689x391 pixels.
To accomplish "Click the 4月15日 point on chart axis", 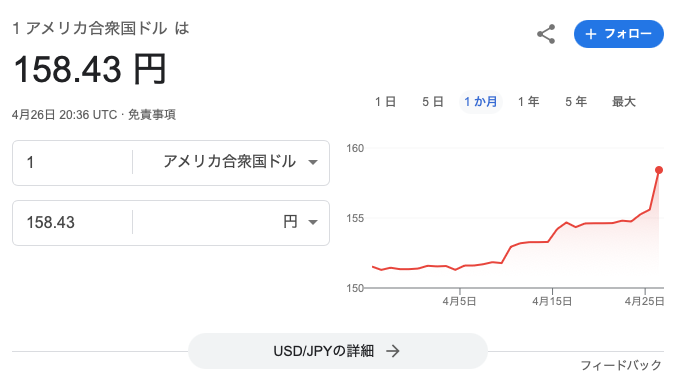I will click(552, 301).
